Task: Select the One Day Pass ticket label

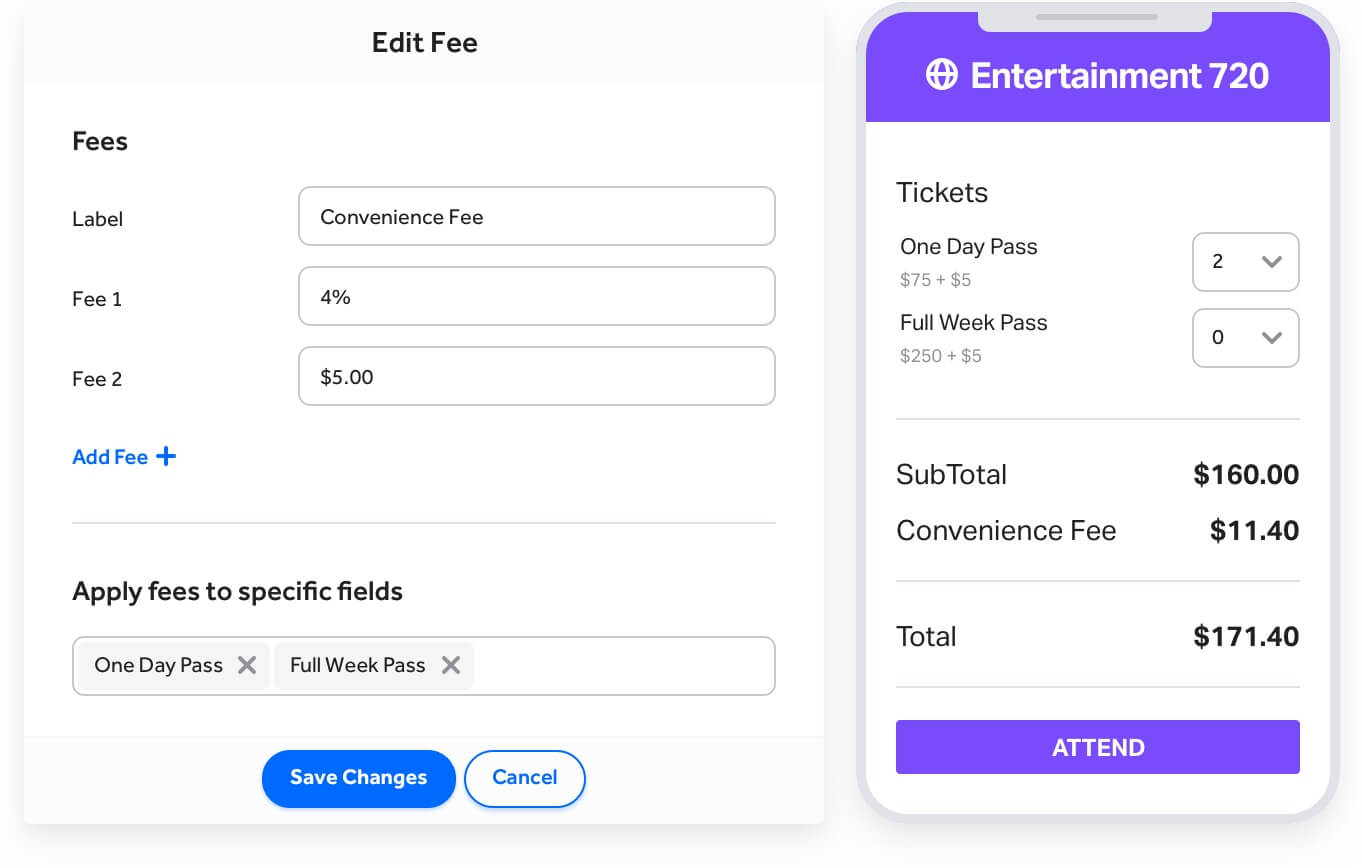Action: pos(967,246)
